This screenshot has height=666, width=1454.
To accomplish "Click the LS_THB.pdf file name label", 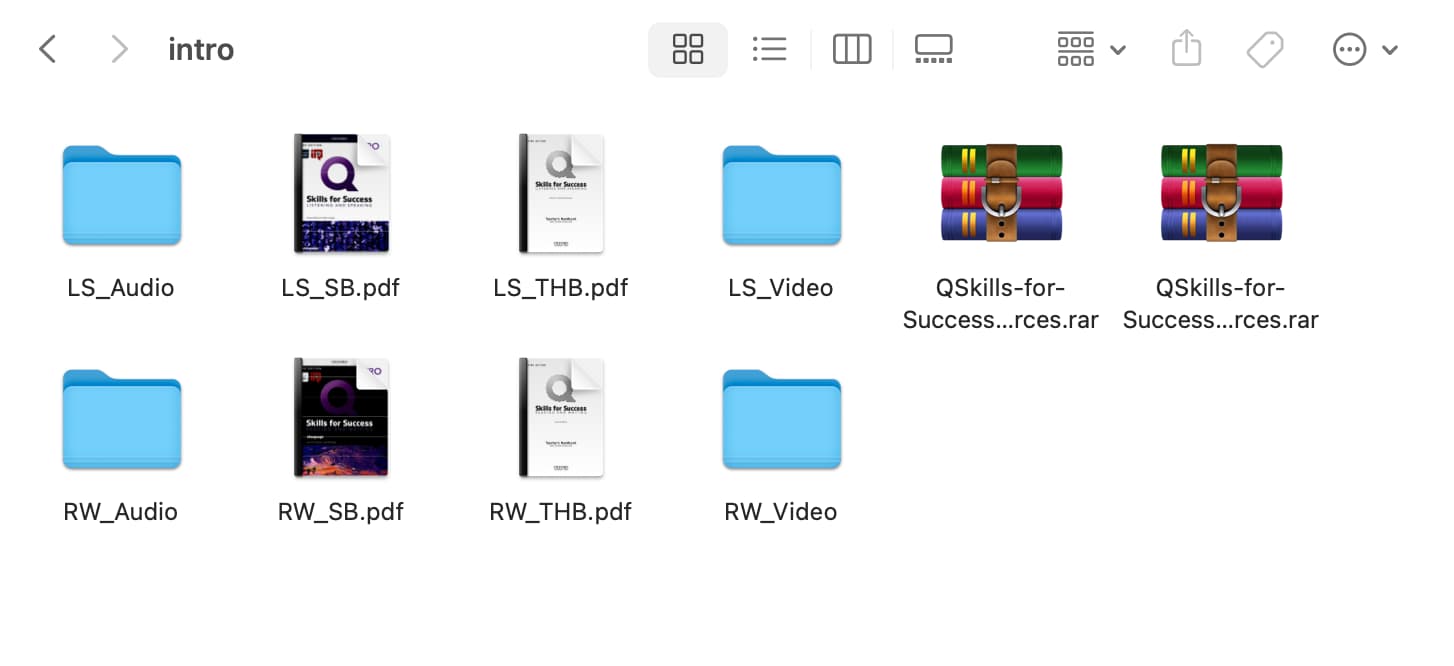I will point(561,288).
